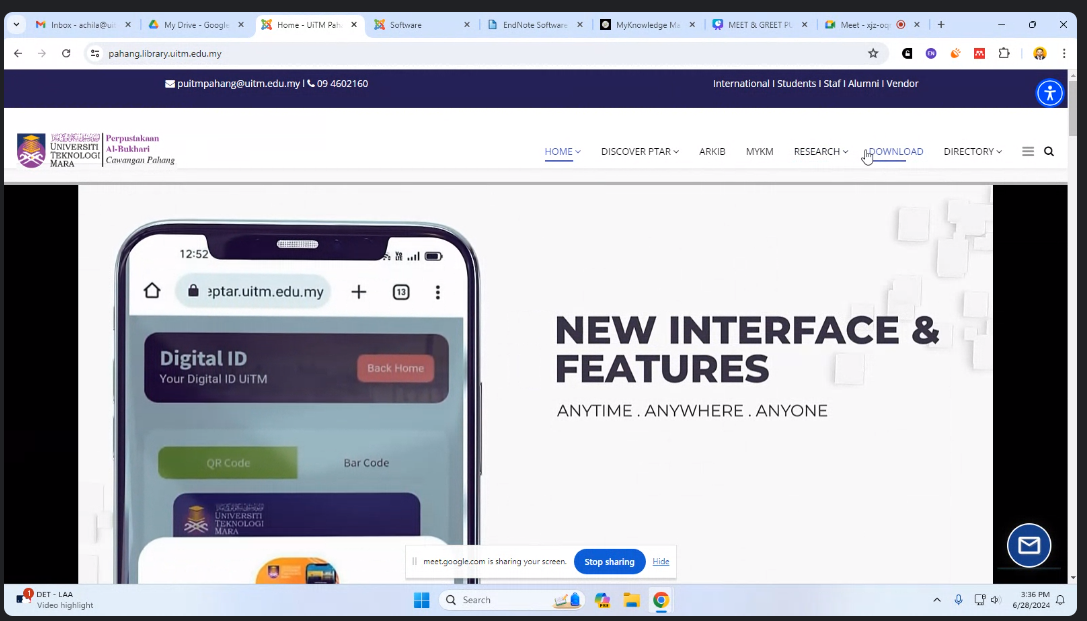Open the DET - LAA widget on taskbar
The width and height of the screenshot is (1087, 621).
[55, 600]
